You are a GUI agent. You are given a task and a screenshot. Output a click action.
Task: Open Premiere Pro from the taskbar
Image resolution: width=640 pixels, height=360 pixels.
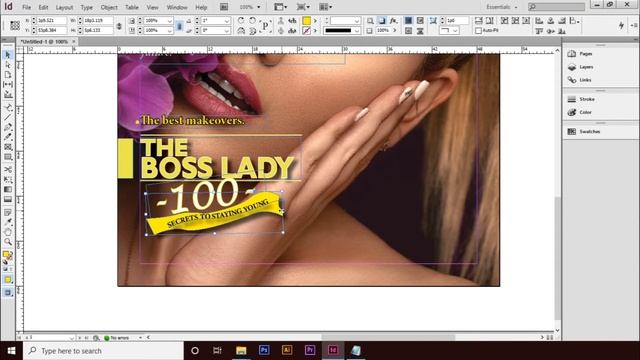(310, 350)
